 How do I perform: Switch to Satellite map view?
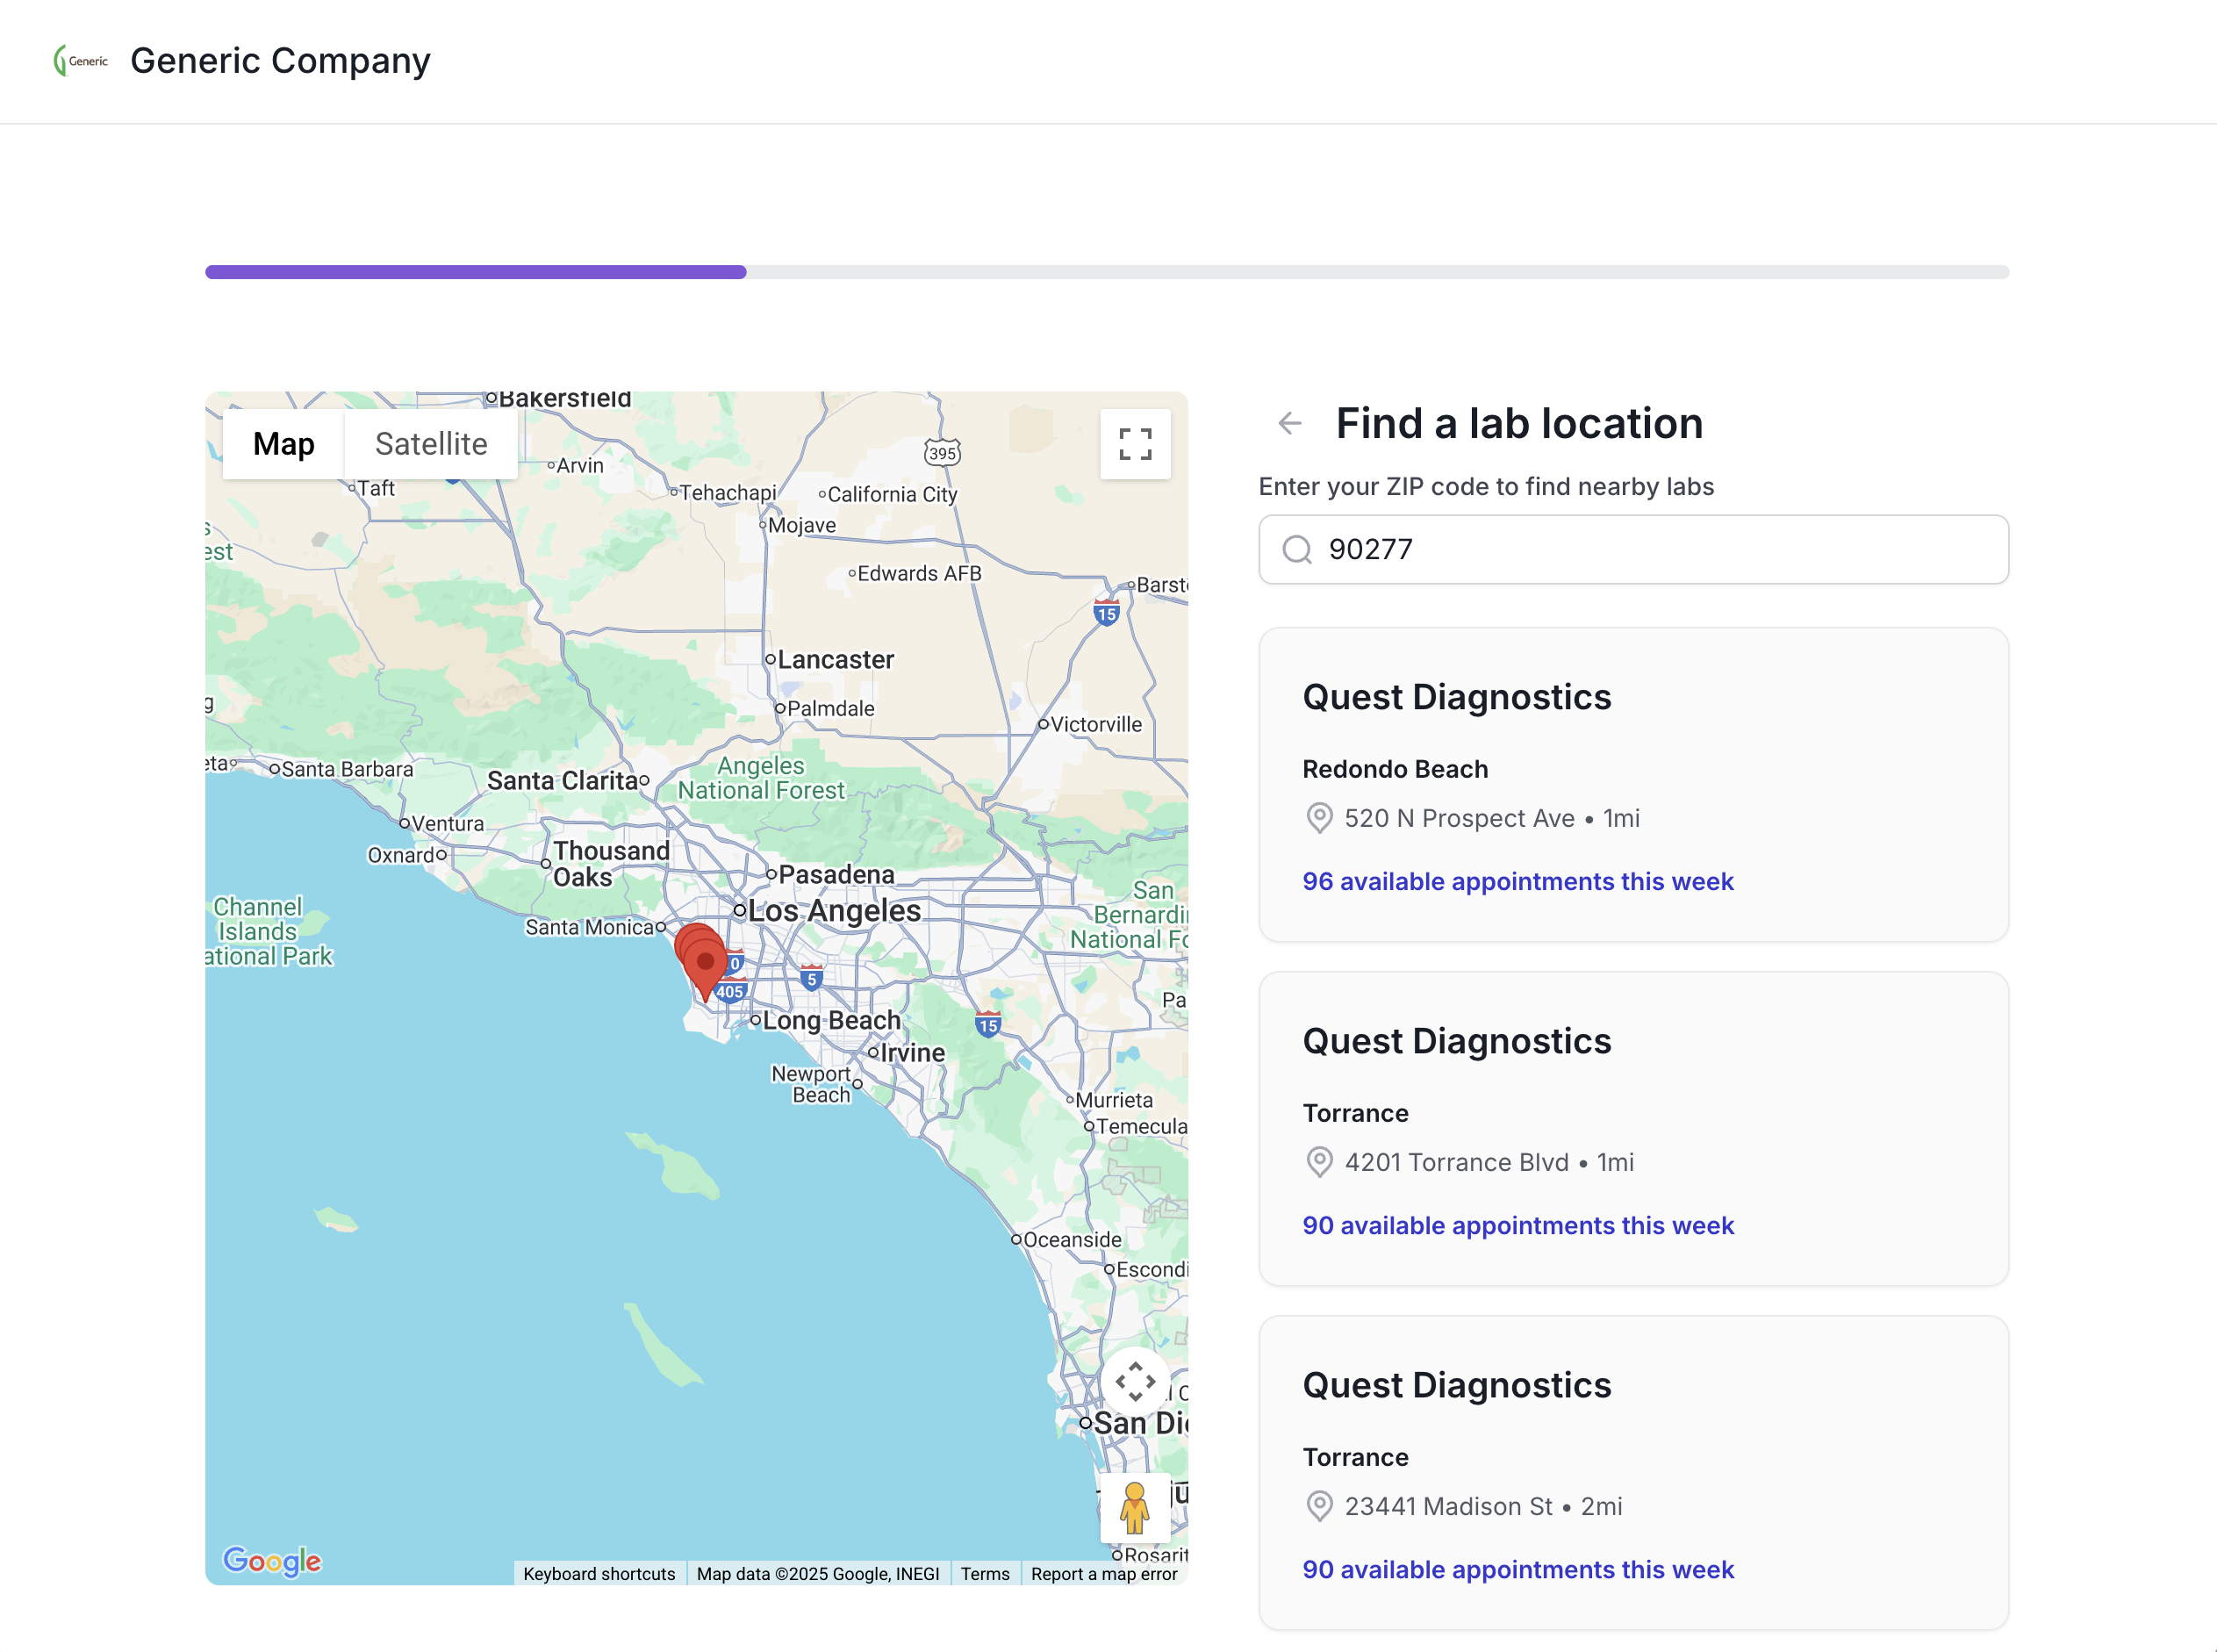431,444
